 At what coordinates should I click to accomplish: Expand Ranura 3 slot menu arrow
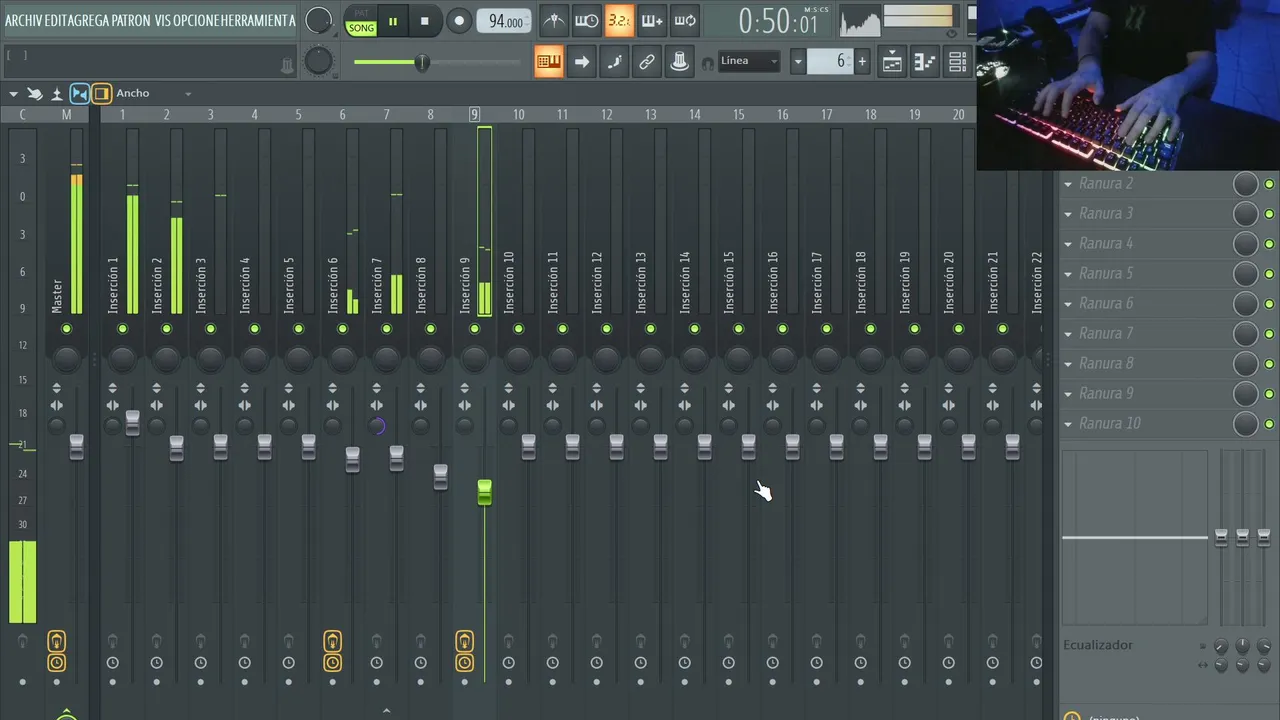[1068, 214]
